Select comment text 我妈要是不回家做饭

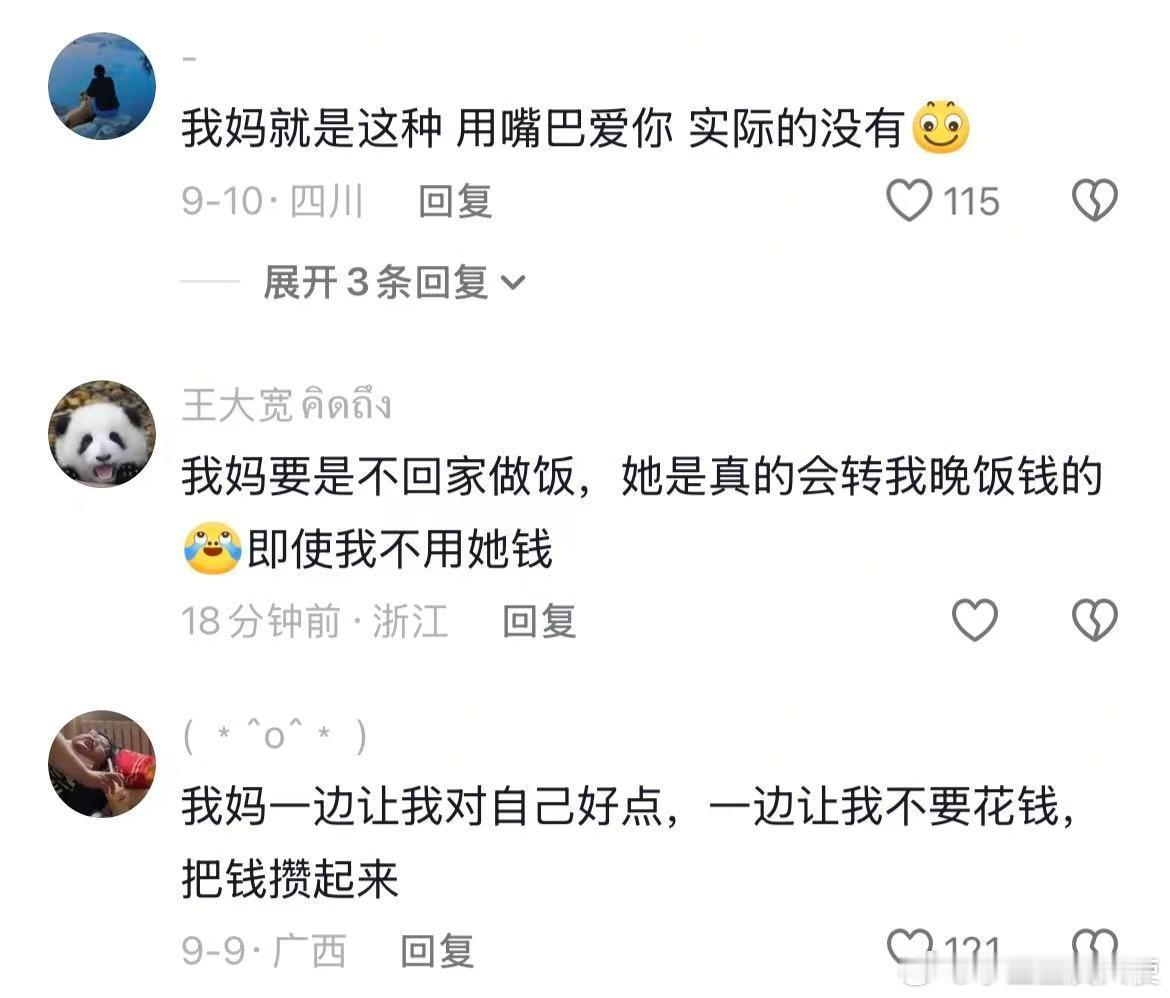click(x=379, y=476)
